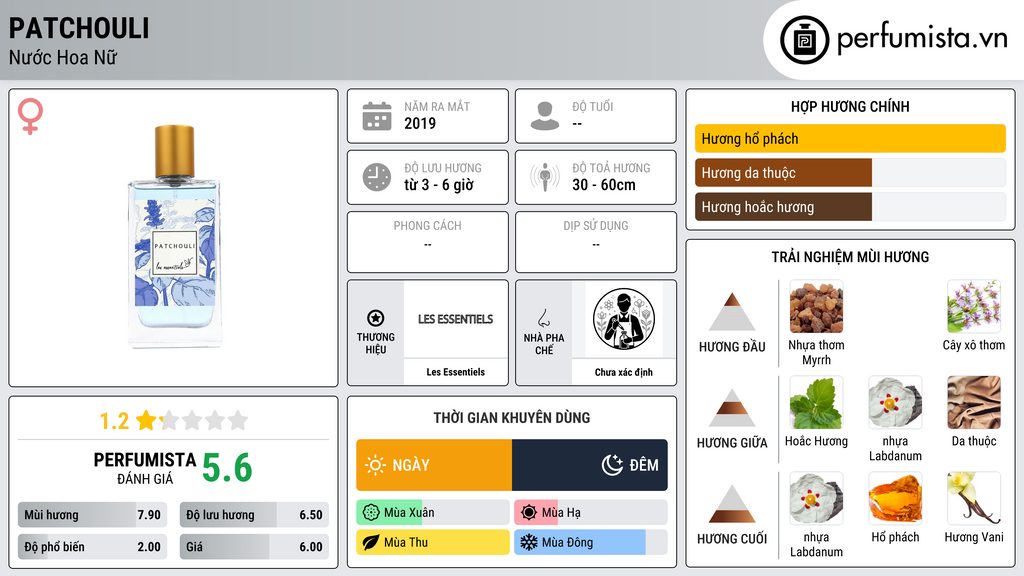Viewport: 1024px width, 576px height.
Task: Click the star badge icon above Thương hiệu
Action: pos(376,318)
